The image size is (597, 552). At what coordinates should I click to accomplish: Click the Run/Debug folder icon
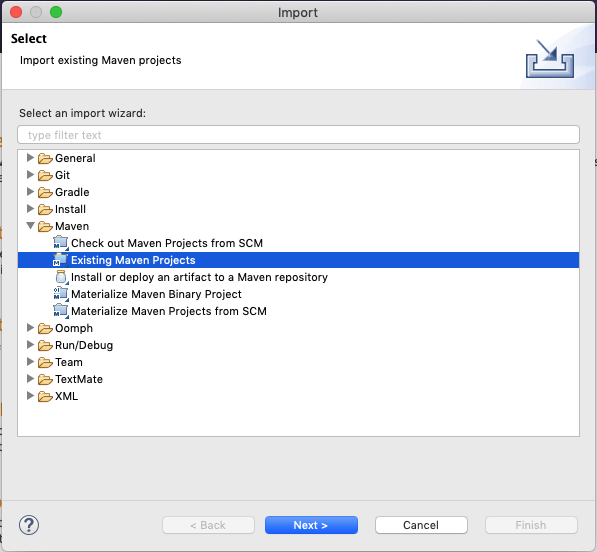pyautogui.click(x=45, y=345)
